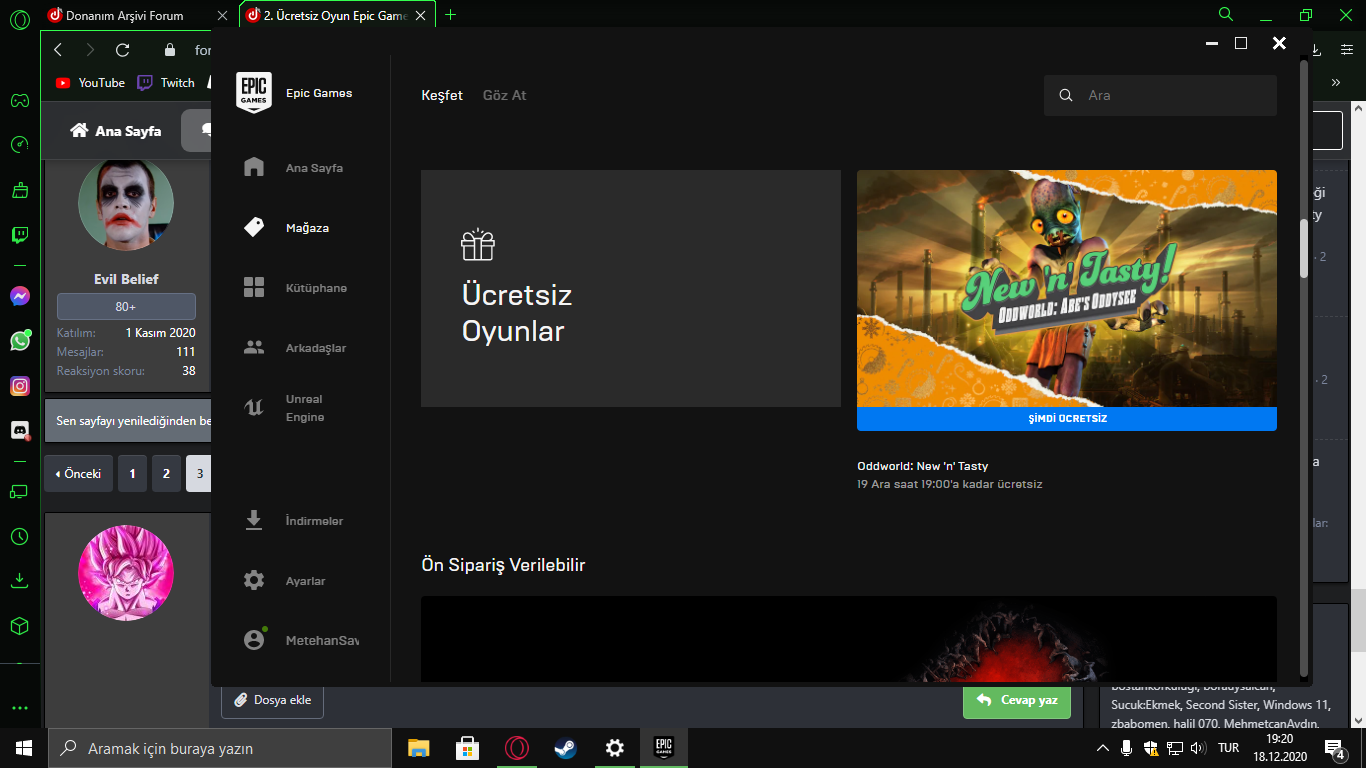Open Twitch panel in Opera sidebar
Screen dimensions: 1366x768
point(20,235)
